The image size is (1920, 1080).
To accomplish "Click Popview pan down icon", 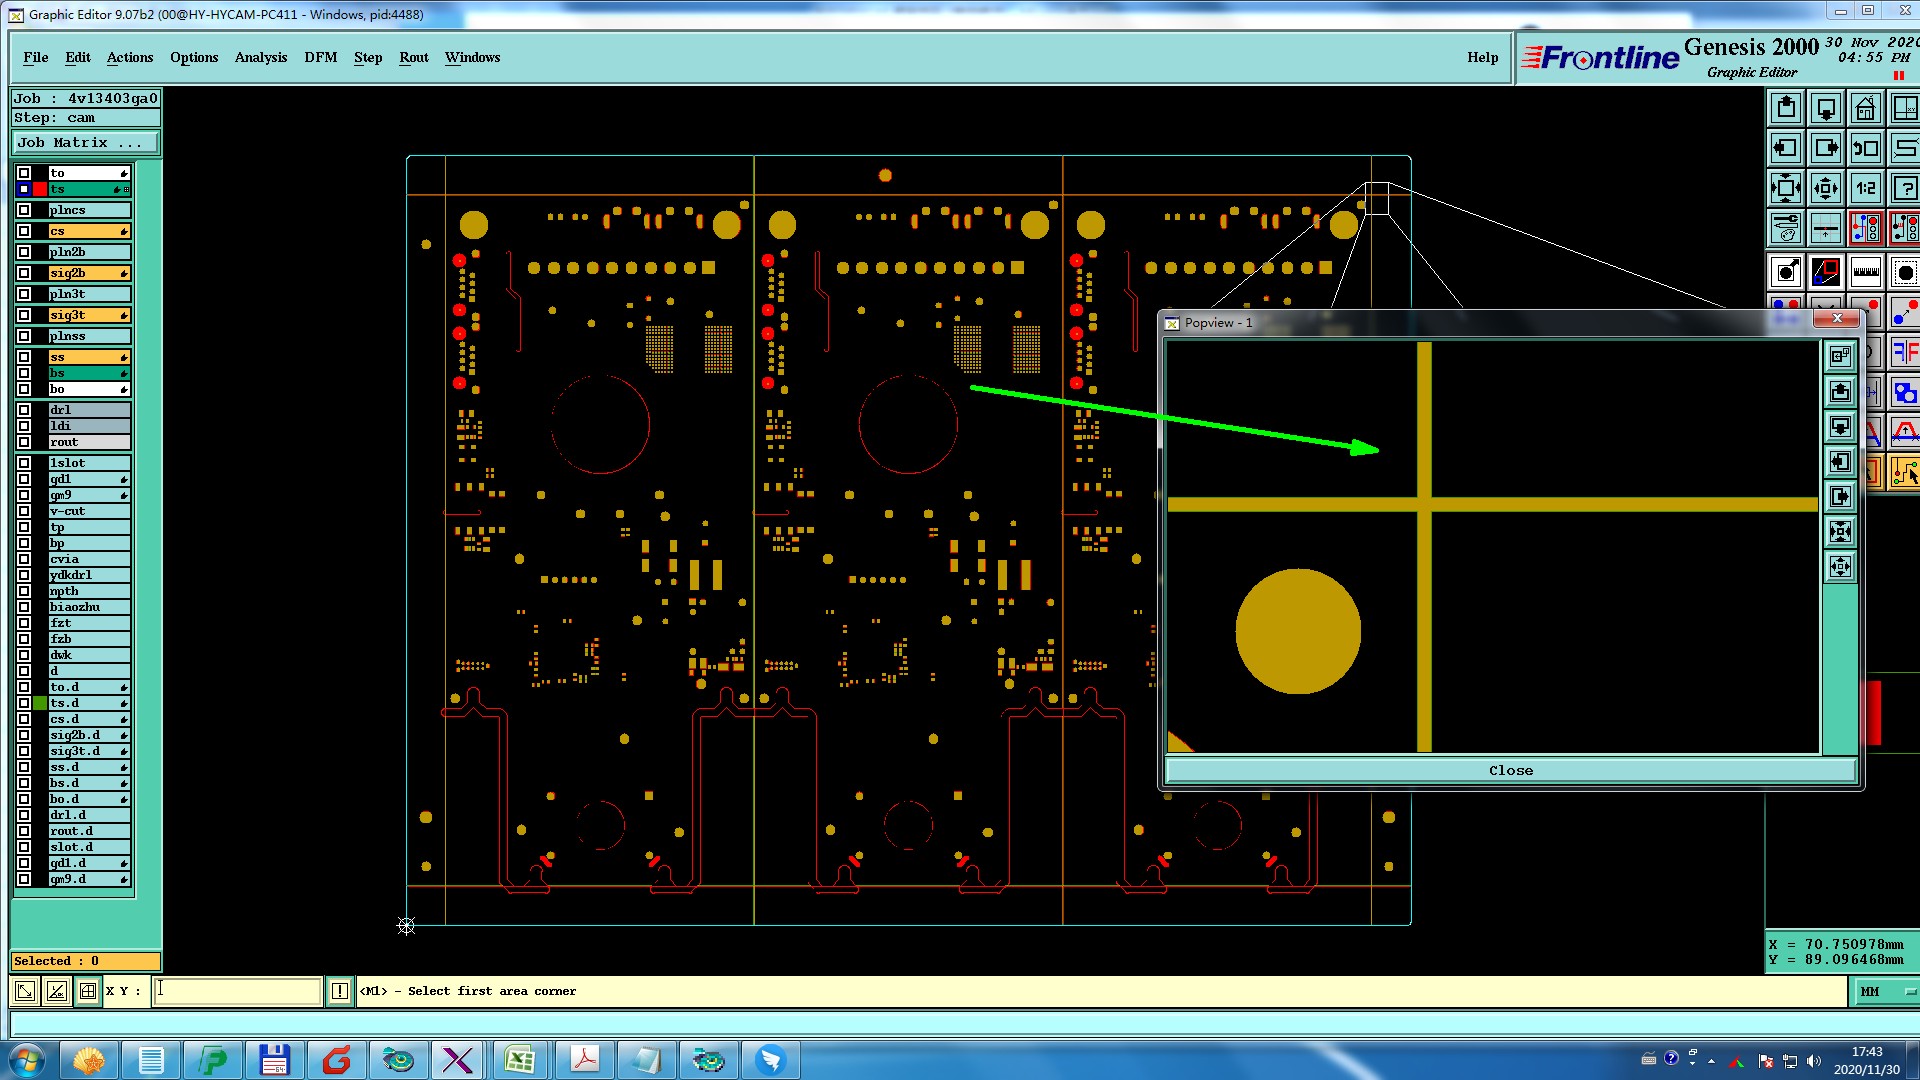I will [x=1840, y=427].
